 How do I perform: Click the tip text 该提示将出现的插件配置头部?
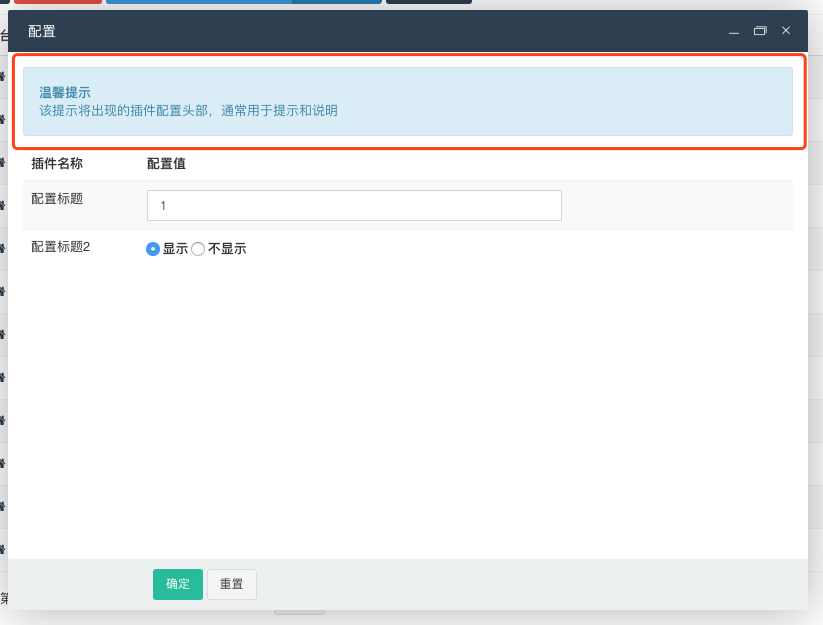coord(123,111)
